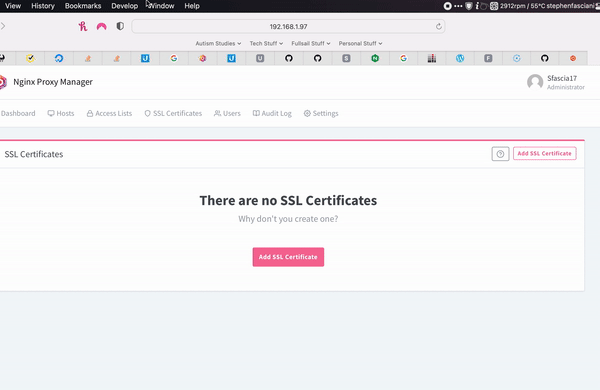Click the three dots menu bar icon
The width and height of the screenshot is (600, 390).
tap(458, 6)
